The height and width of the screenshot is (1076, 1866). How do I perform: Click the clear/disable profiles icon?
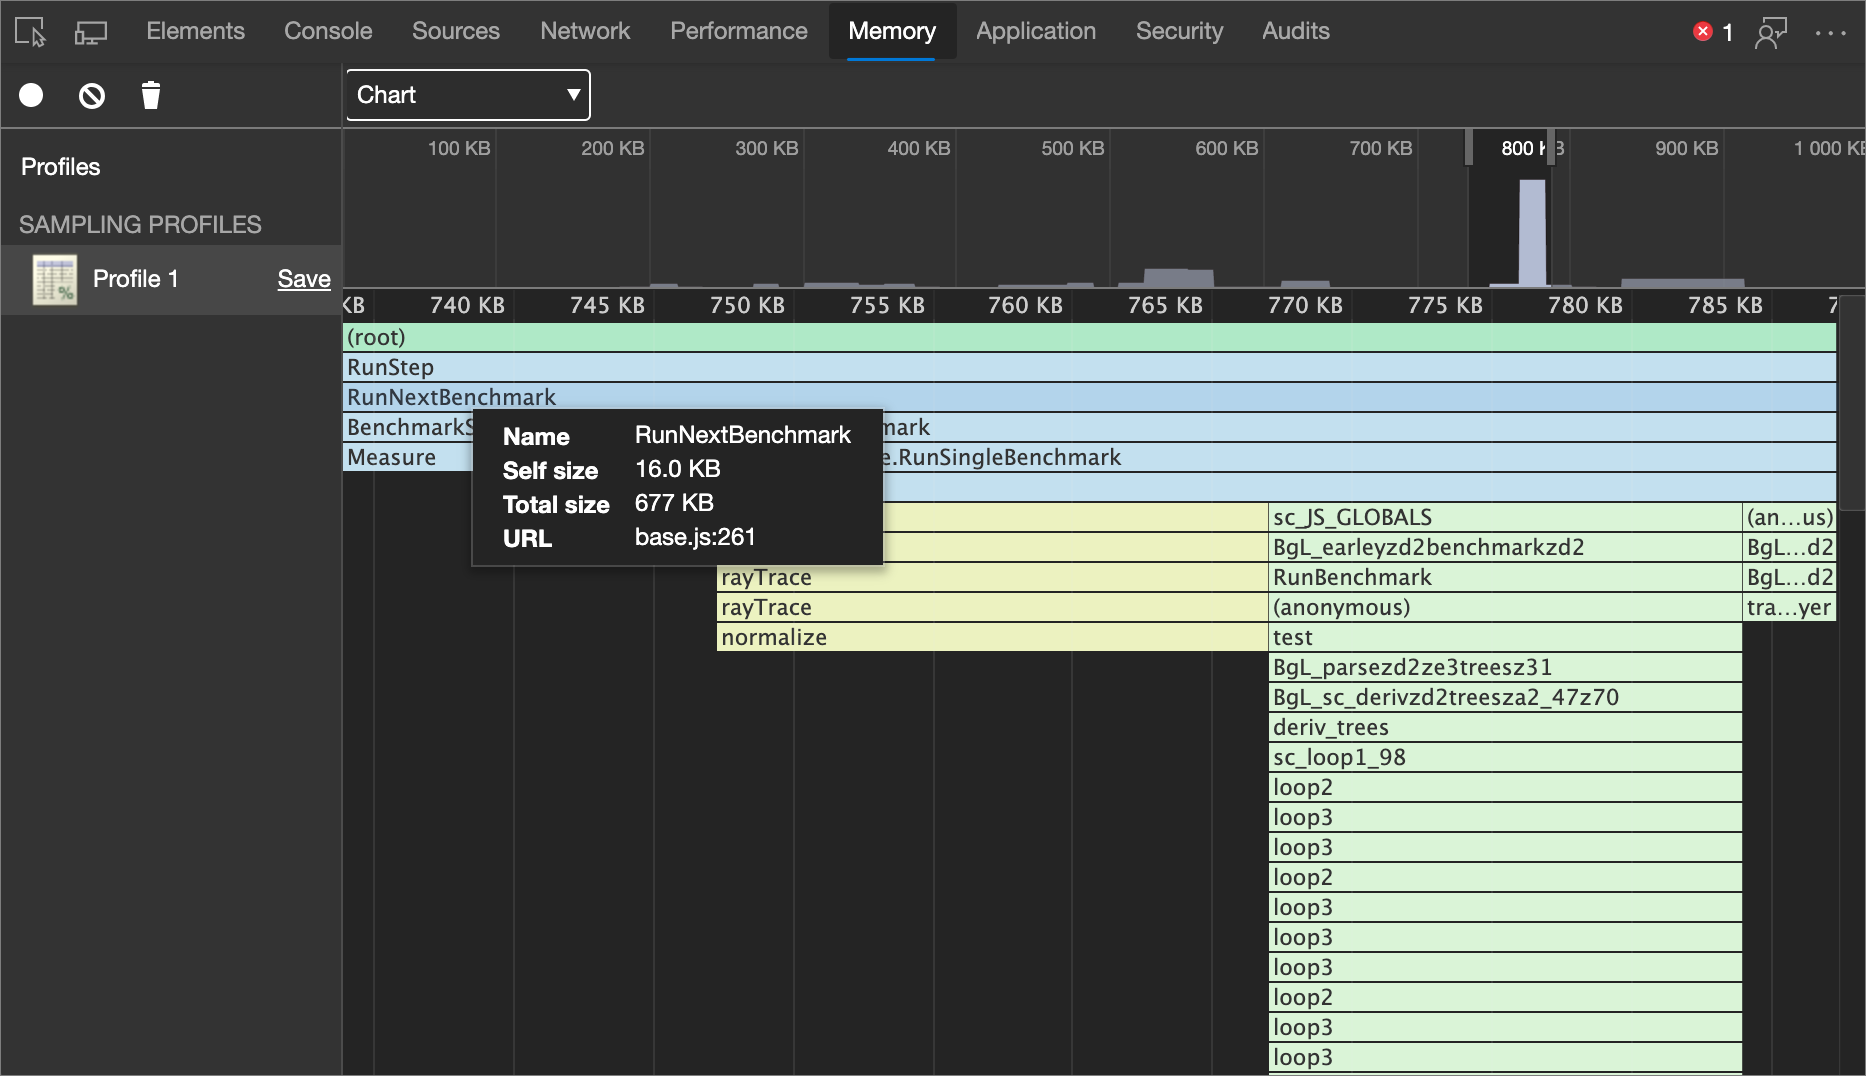point(91,95)
